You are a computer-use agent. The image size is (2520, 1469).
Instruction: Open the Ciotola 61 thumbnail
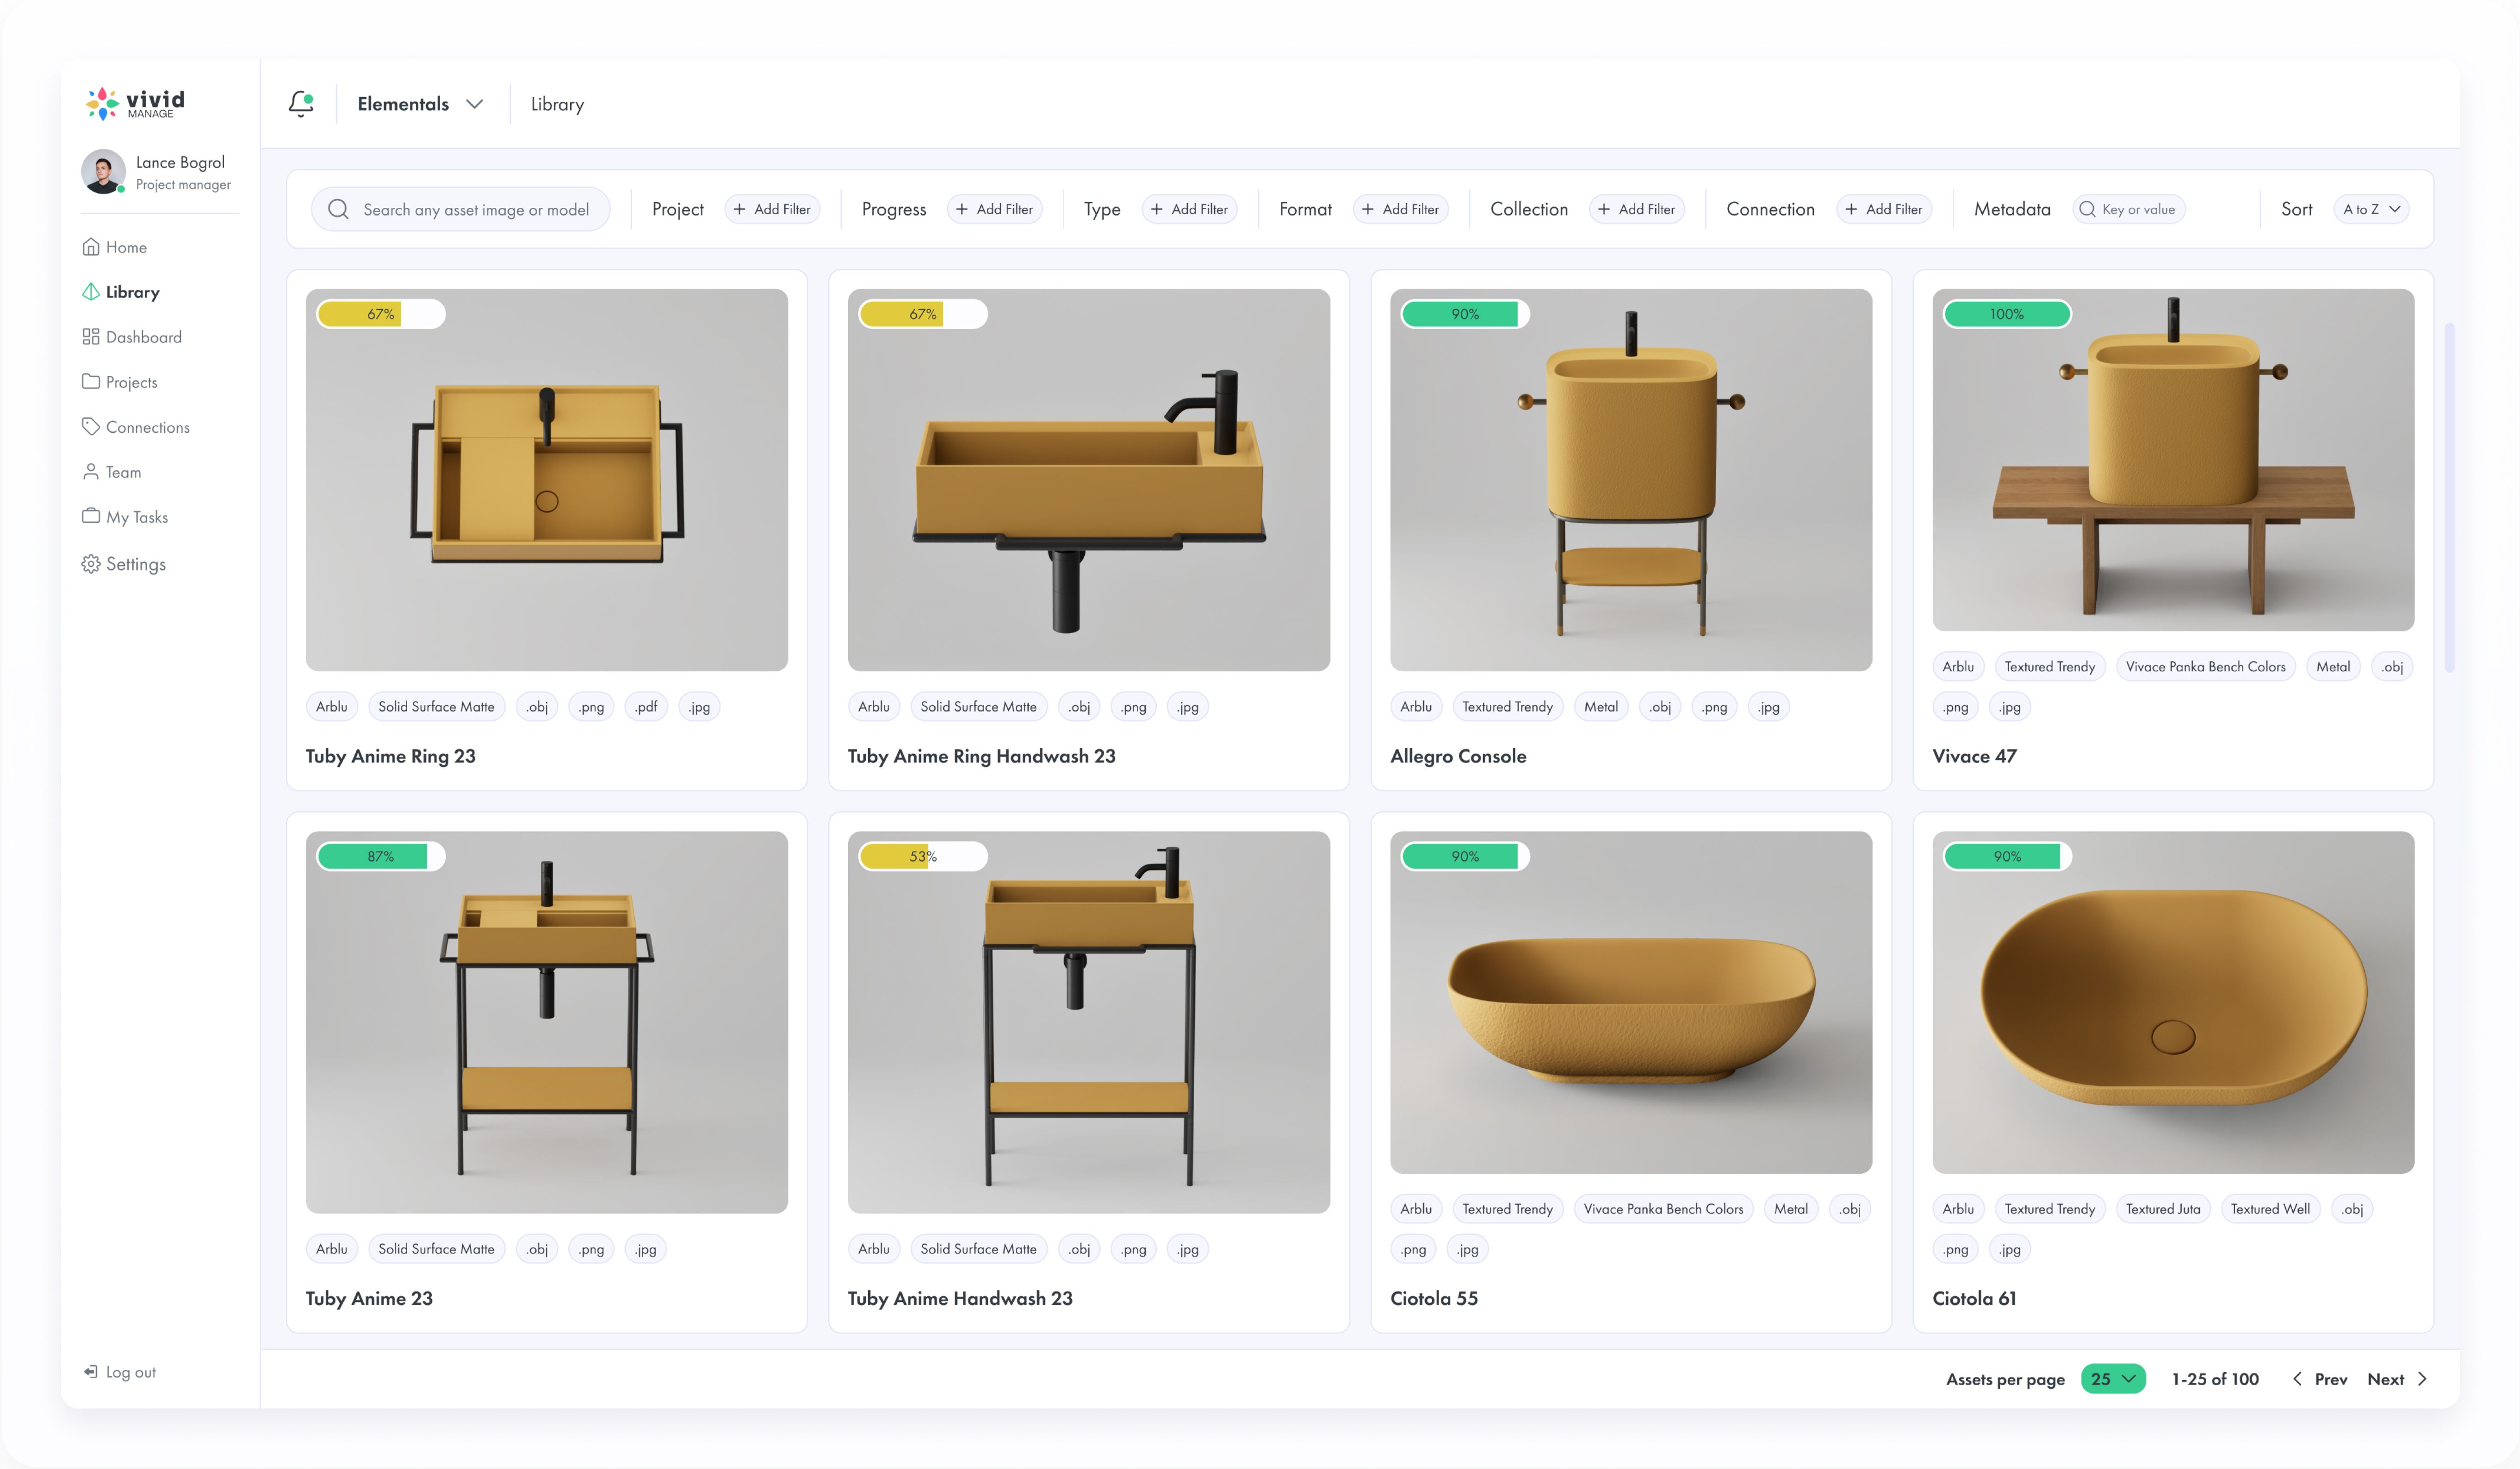click(2173, 1002)
